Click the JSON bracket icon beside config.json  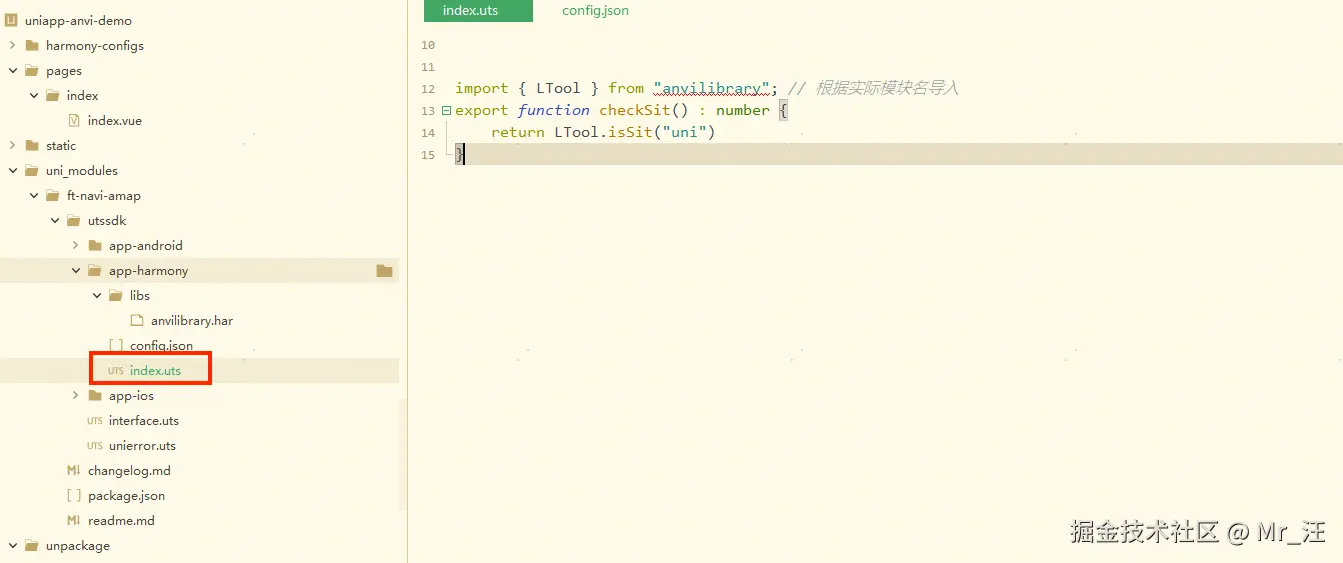pyautogui.click(x=116, y=345)
